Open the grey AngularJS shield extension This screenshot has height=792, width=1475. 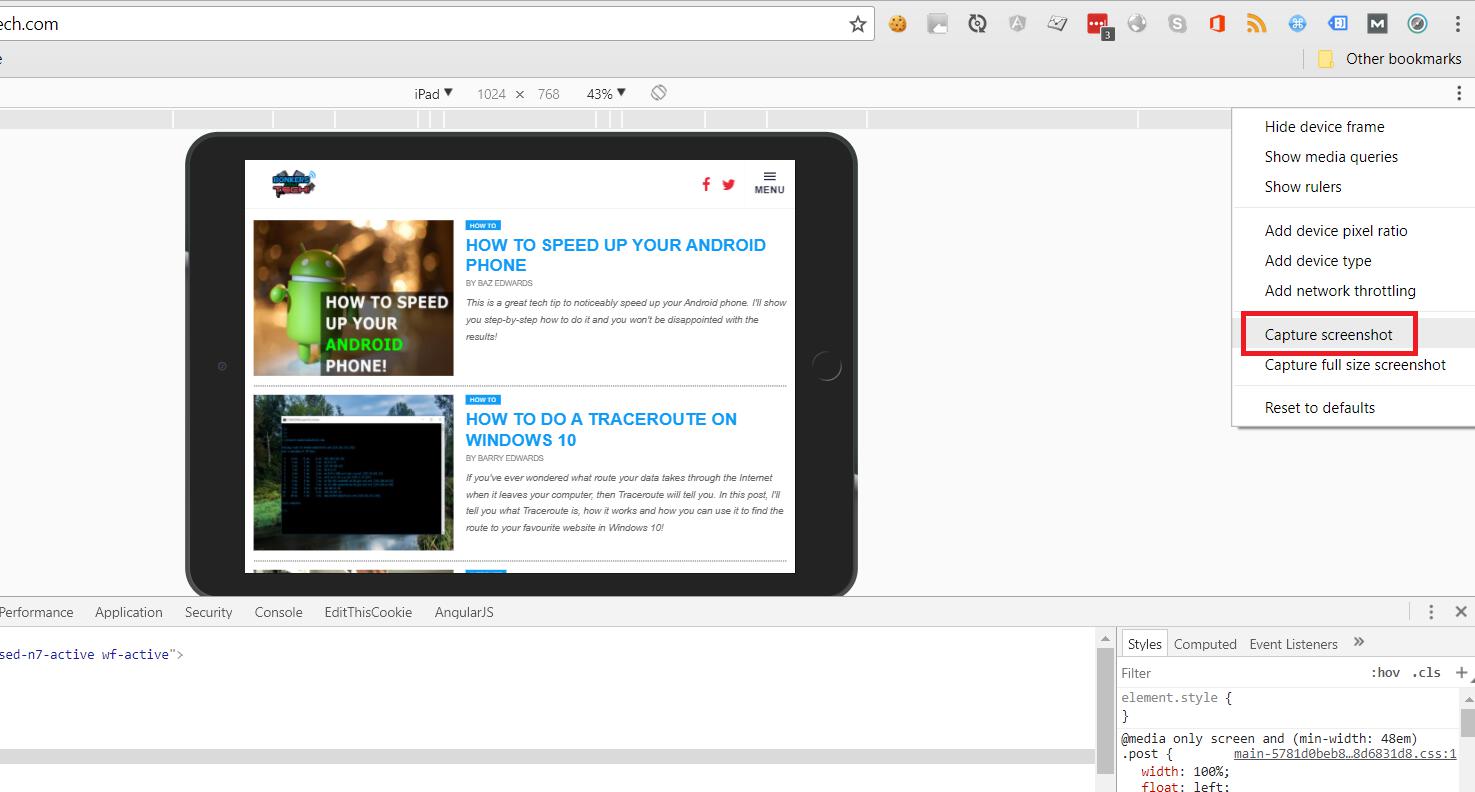click(1017, 24)
